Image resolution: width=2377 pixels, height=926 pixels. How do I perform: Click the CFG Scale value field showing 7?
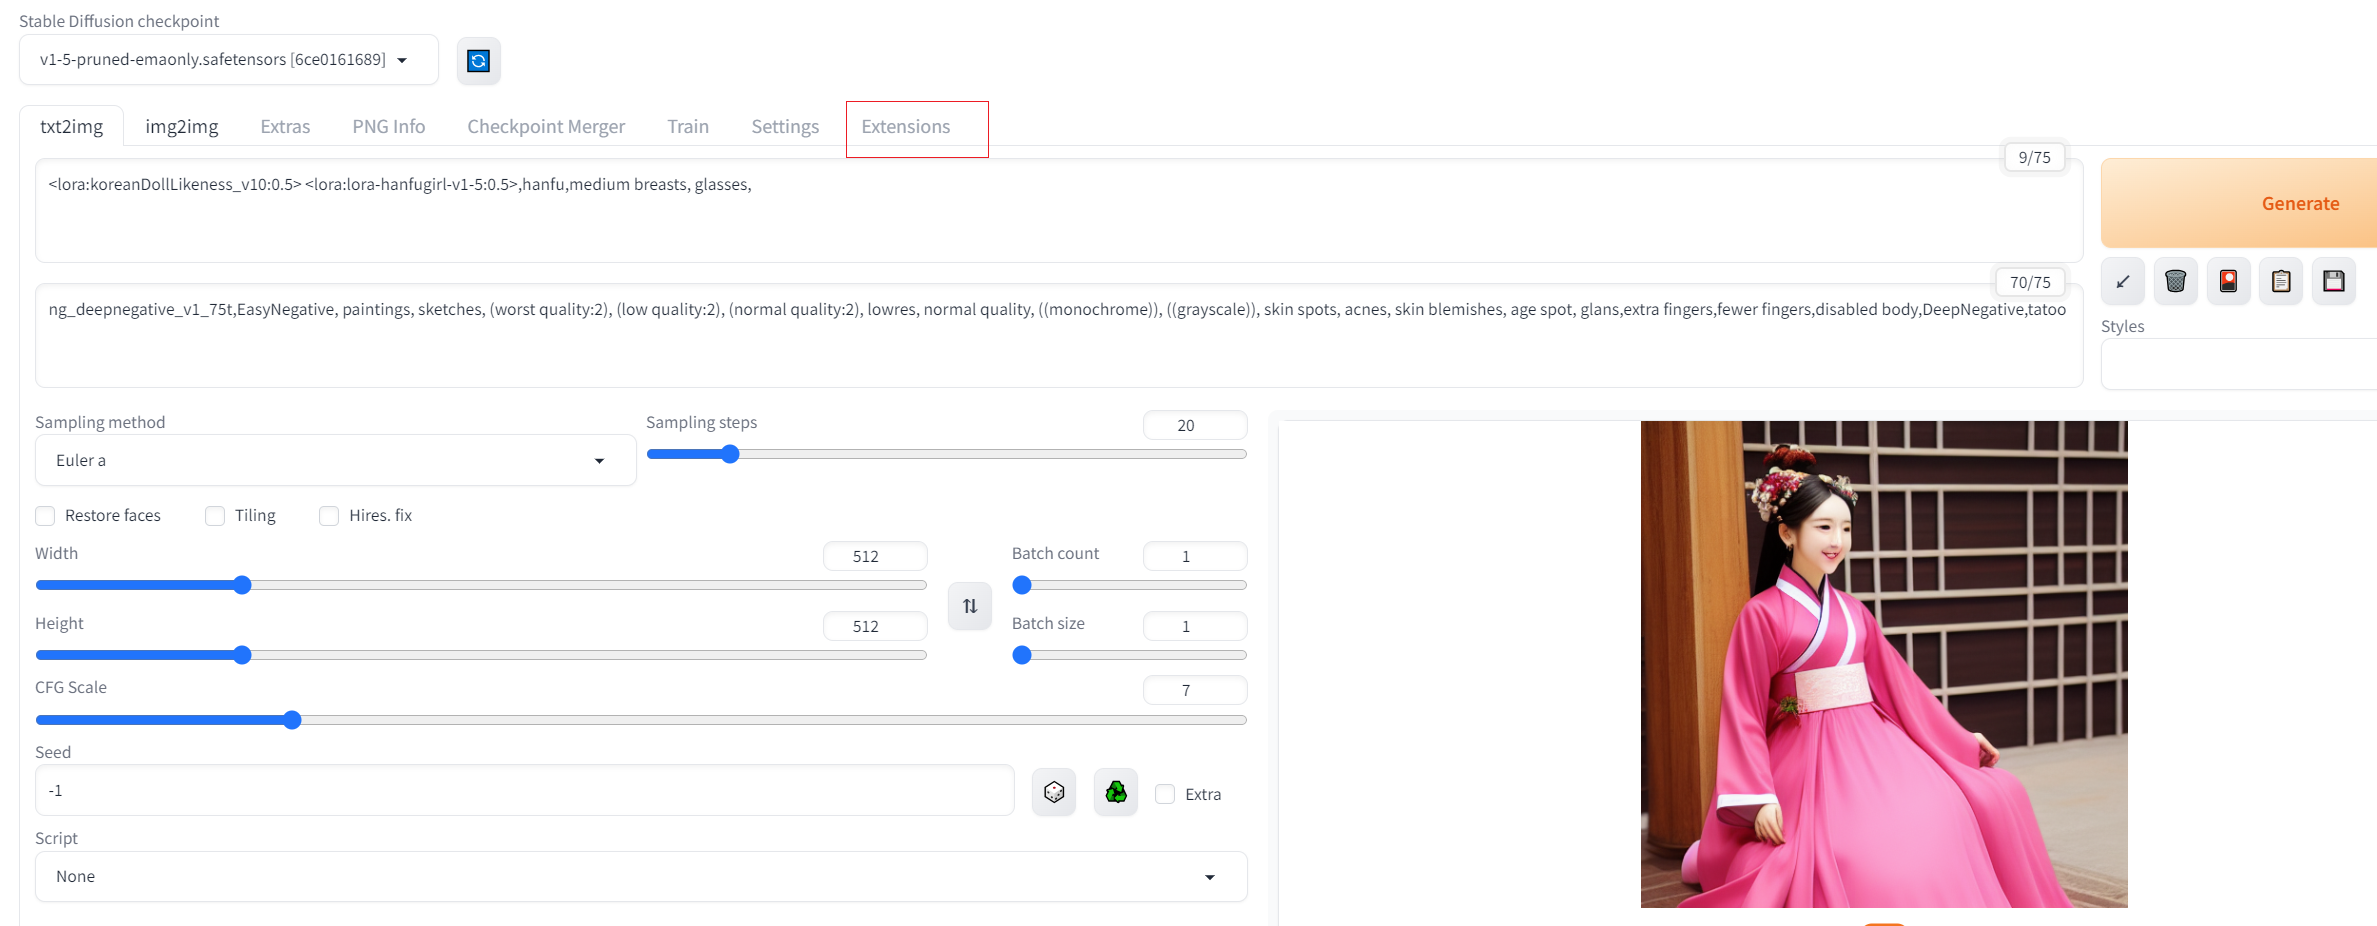point(1195,690)
